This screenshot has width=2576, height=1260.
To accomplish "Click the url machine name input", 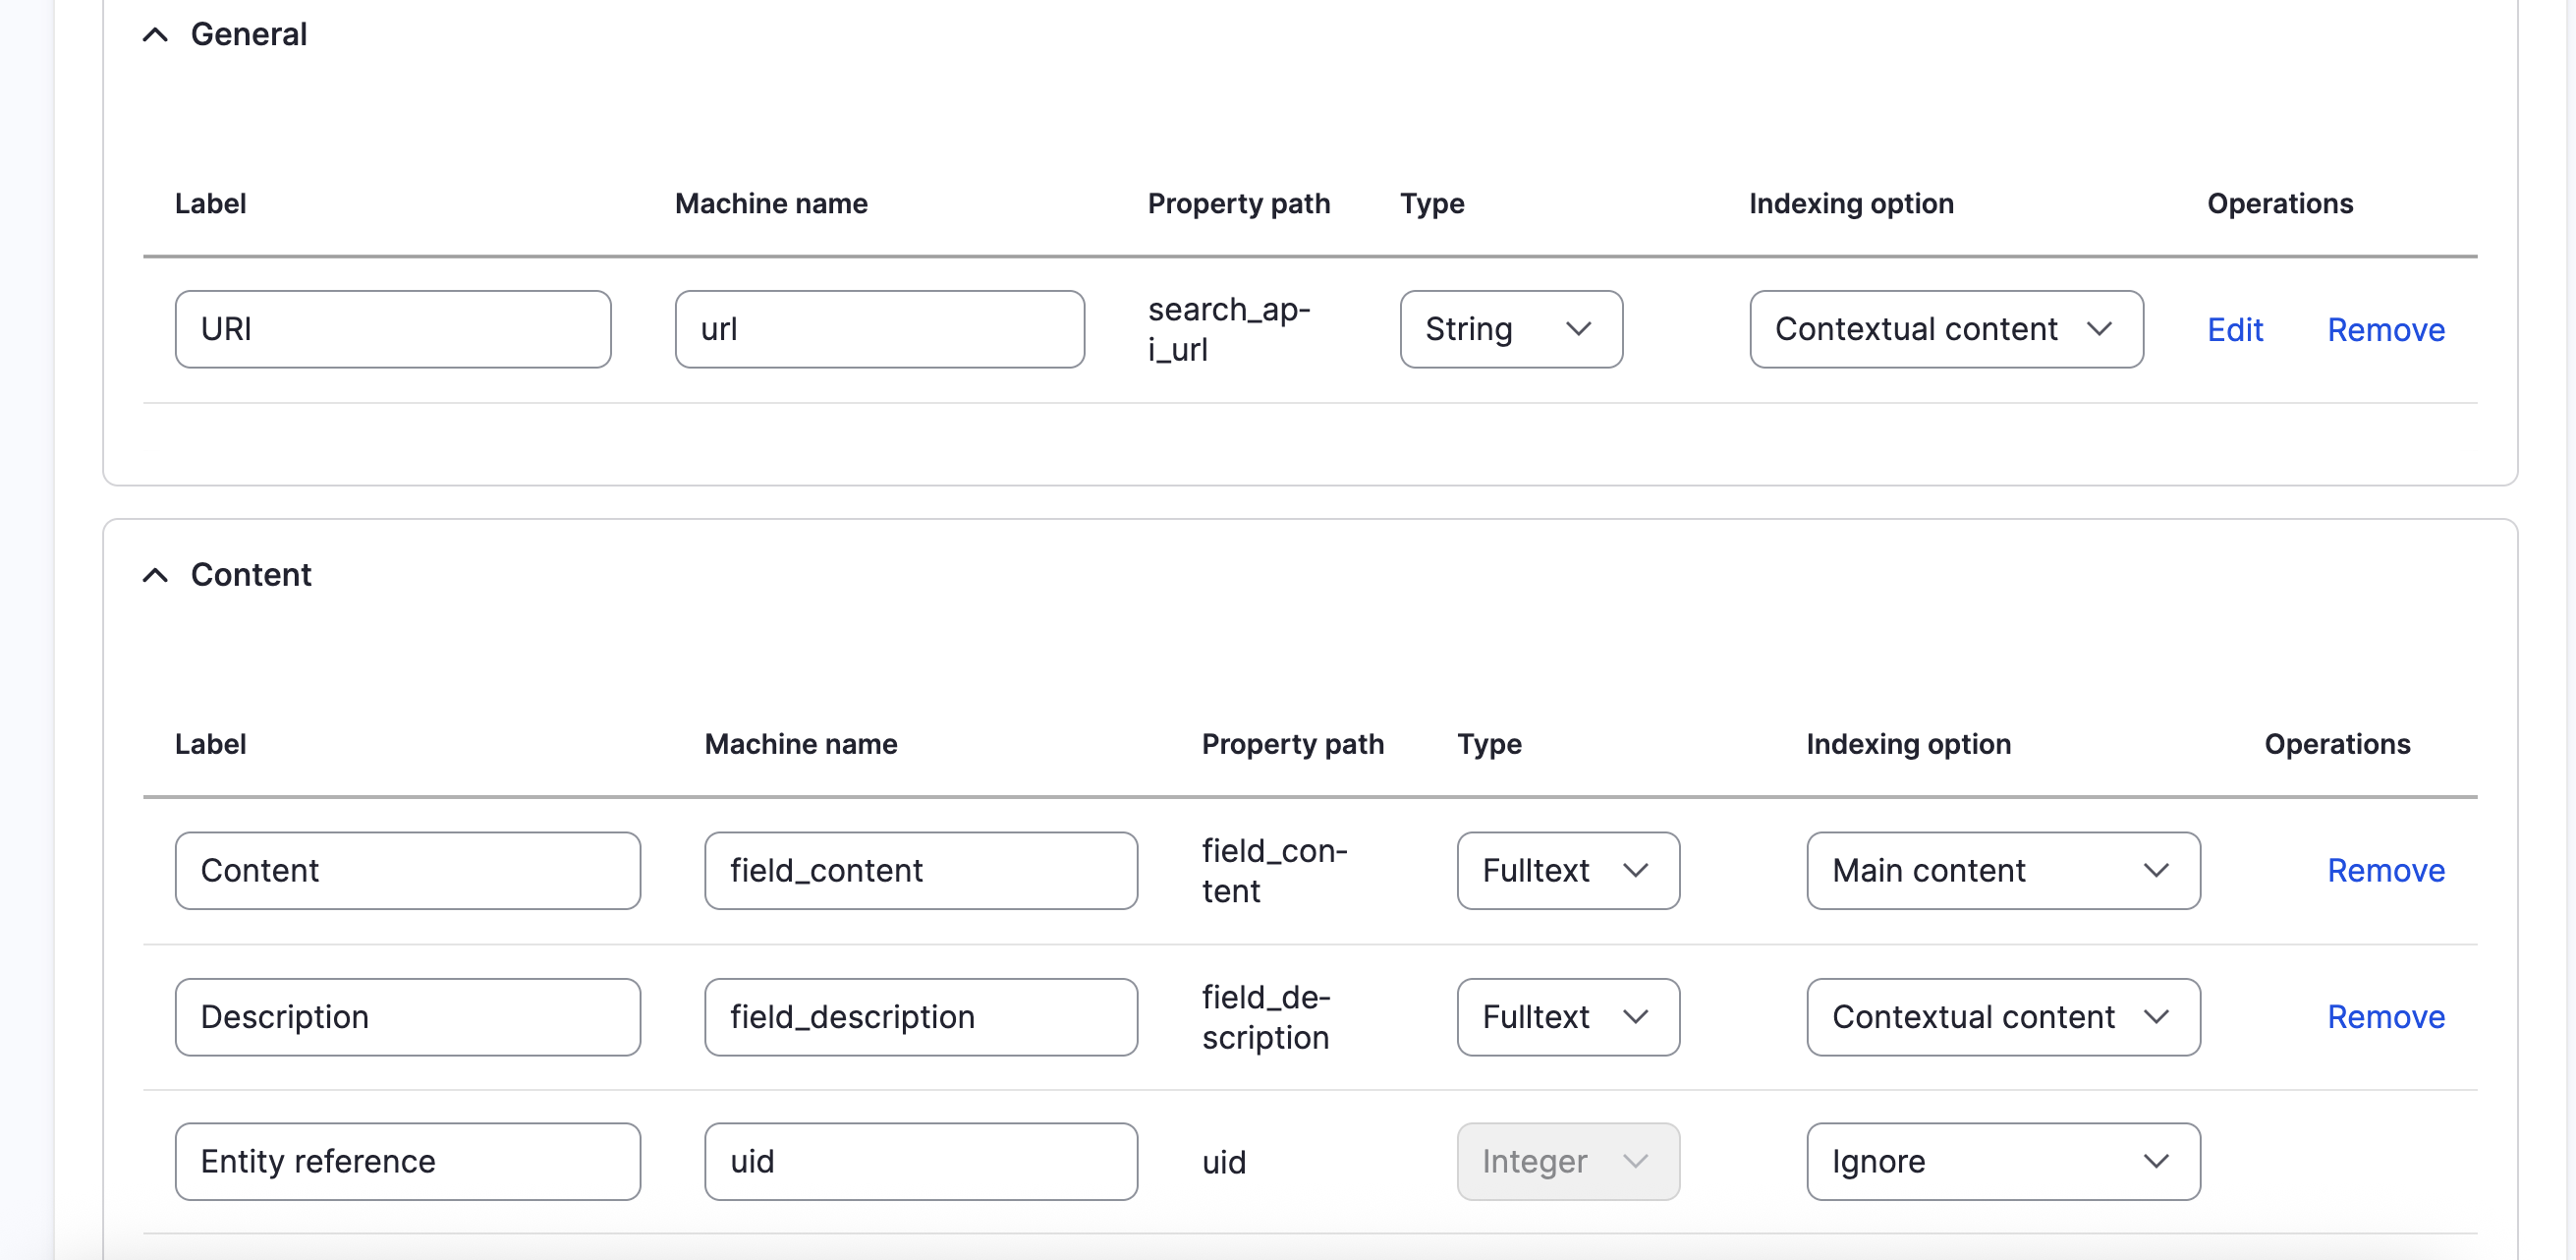I will click(x=879, y=329).
